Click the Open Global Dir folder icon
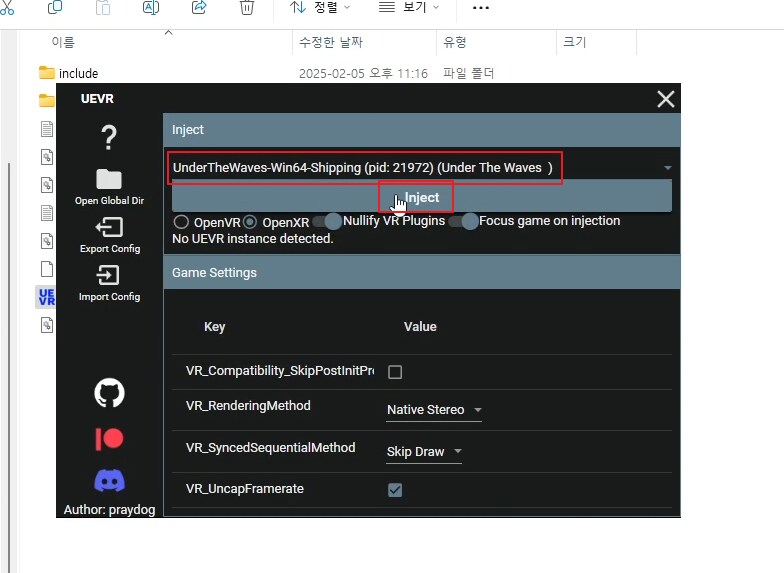Viewport: 784px width, 573px height. tap(109, 179)
